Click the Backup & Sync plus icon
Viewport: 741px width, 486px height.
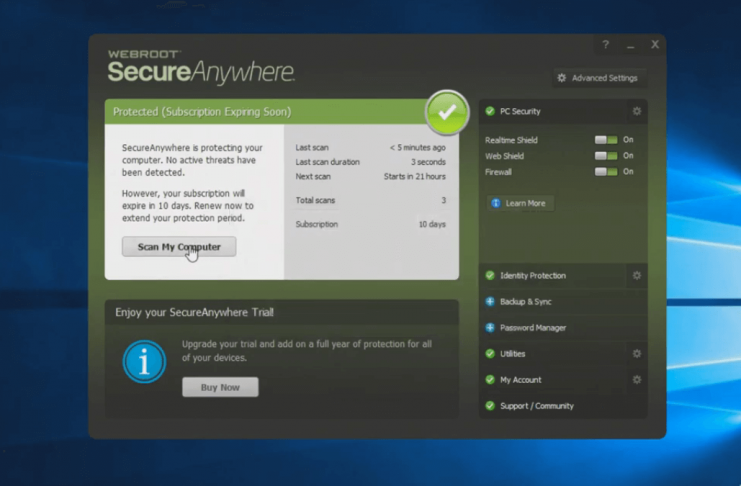click(490, 302)
